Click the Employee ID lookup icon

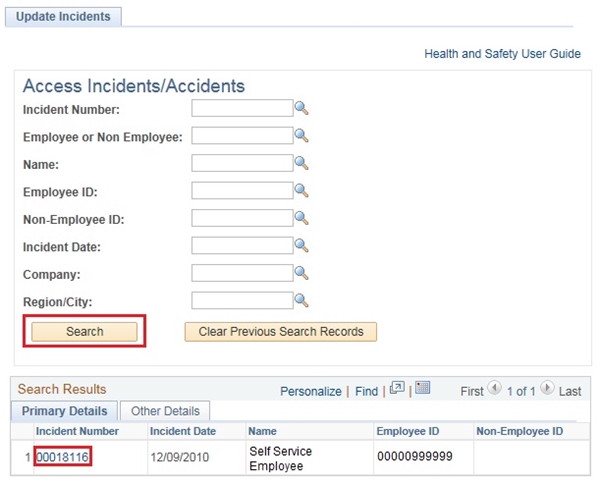point(301,190)
